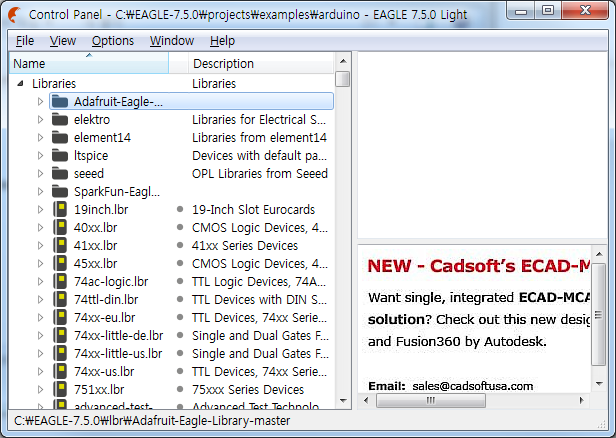This screenshot has height=438, width=616.
Task: Expand the SparkFun-Eagl folder
Action: pos(40,191)
